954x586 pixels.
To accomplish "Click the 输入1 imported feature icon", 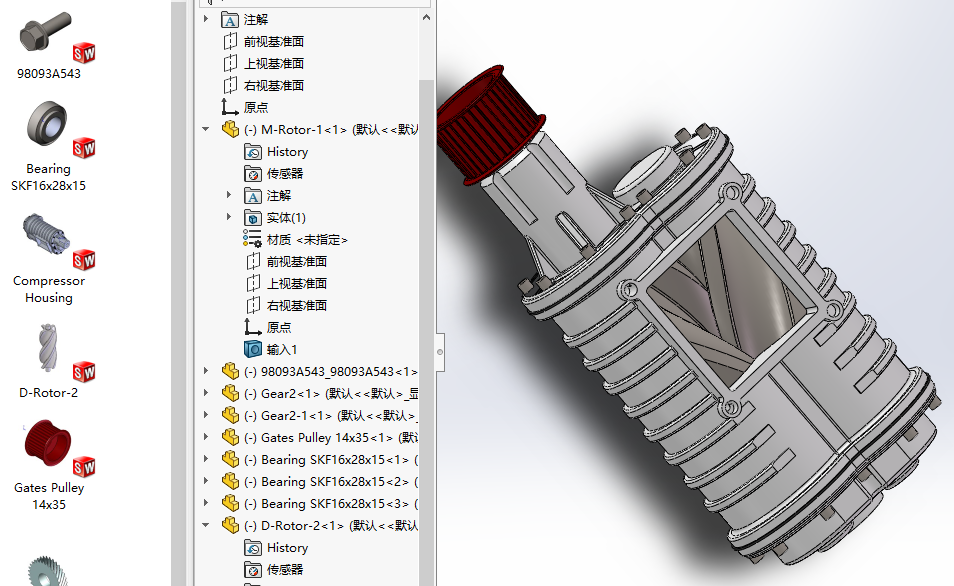I will pyautogui.click(x=253, y=349).
